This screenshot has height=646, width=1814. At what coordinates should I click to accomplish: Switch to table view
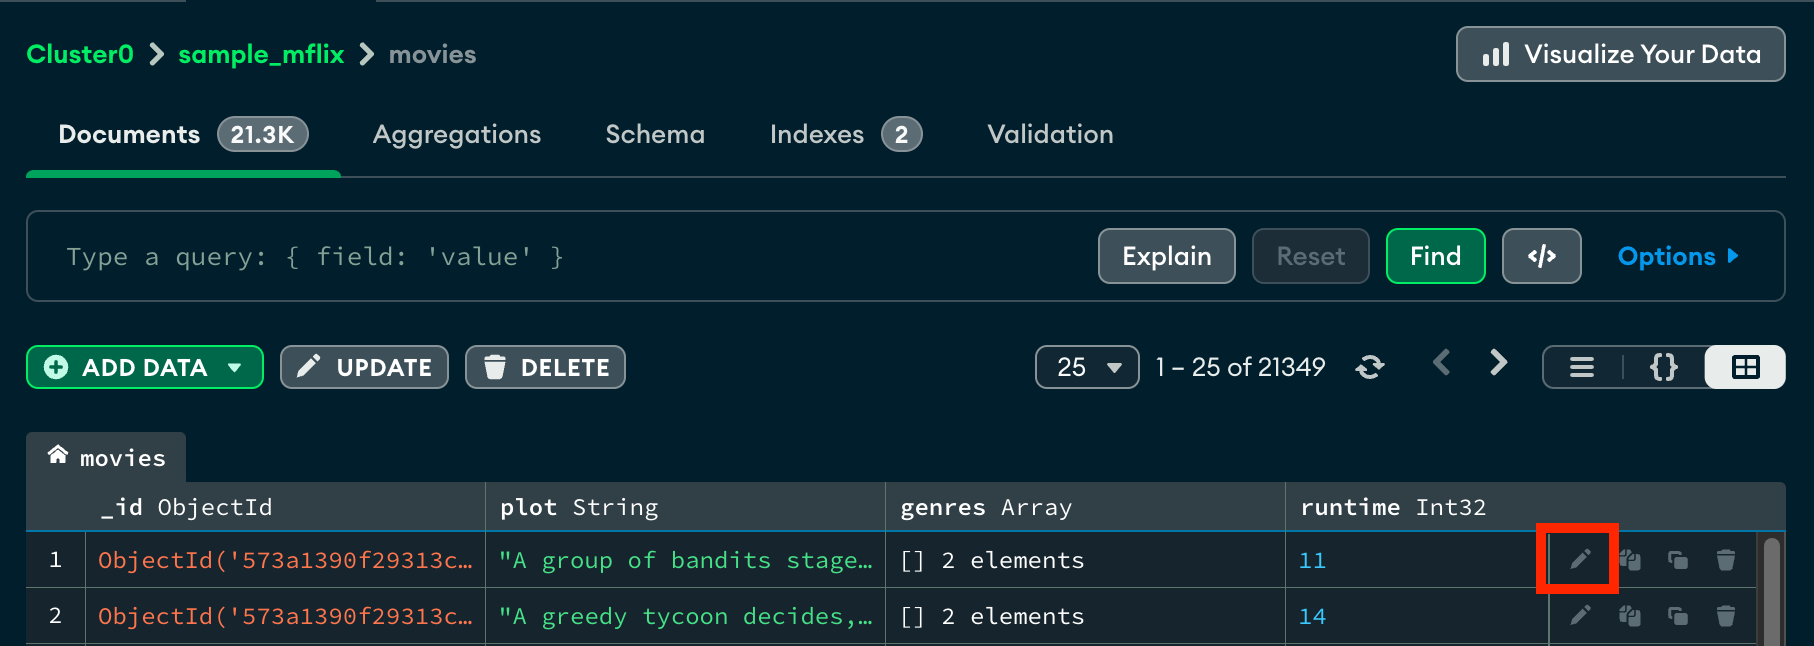[1745, 367]
